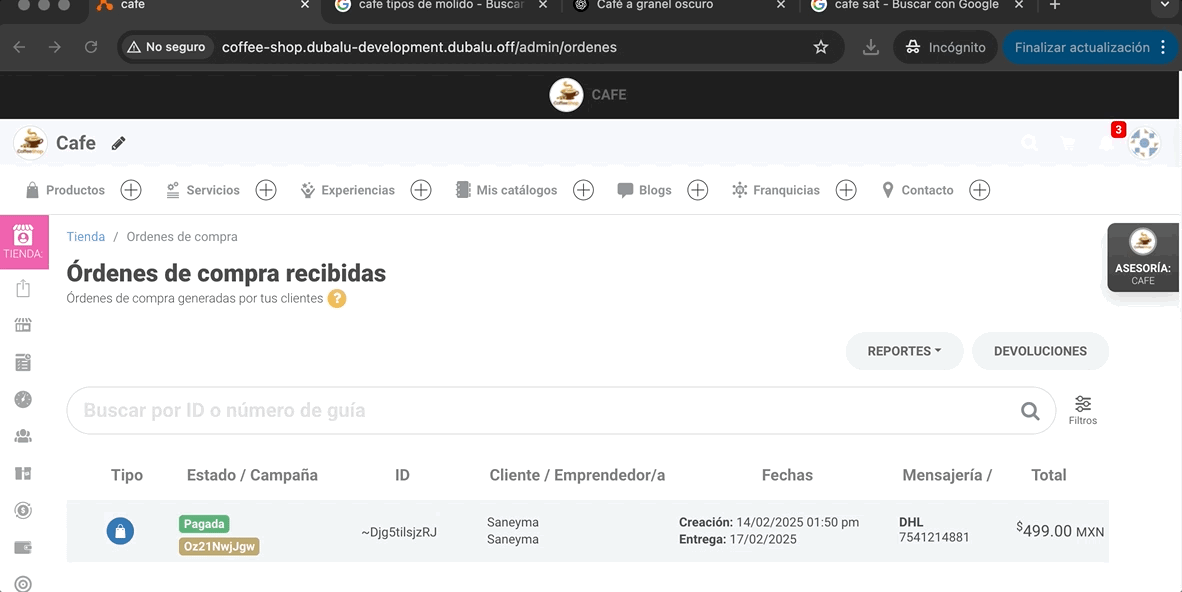This screenshot has height=592, width=1182.
Task: Expand the REPORTES dropdown
Action: pos(904,351)
